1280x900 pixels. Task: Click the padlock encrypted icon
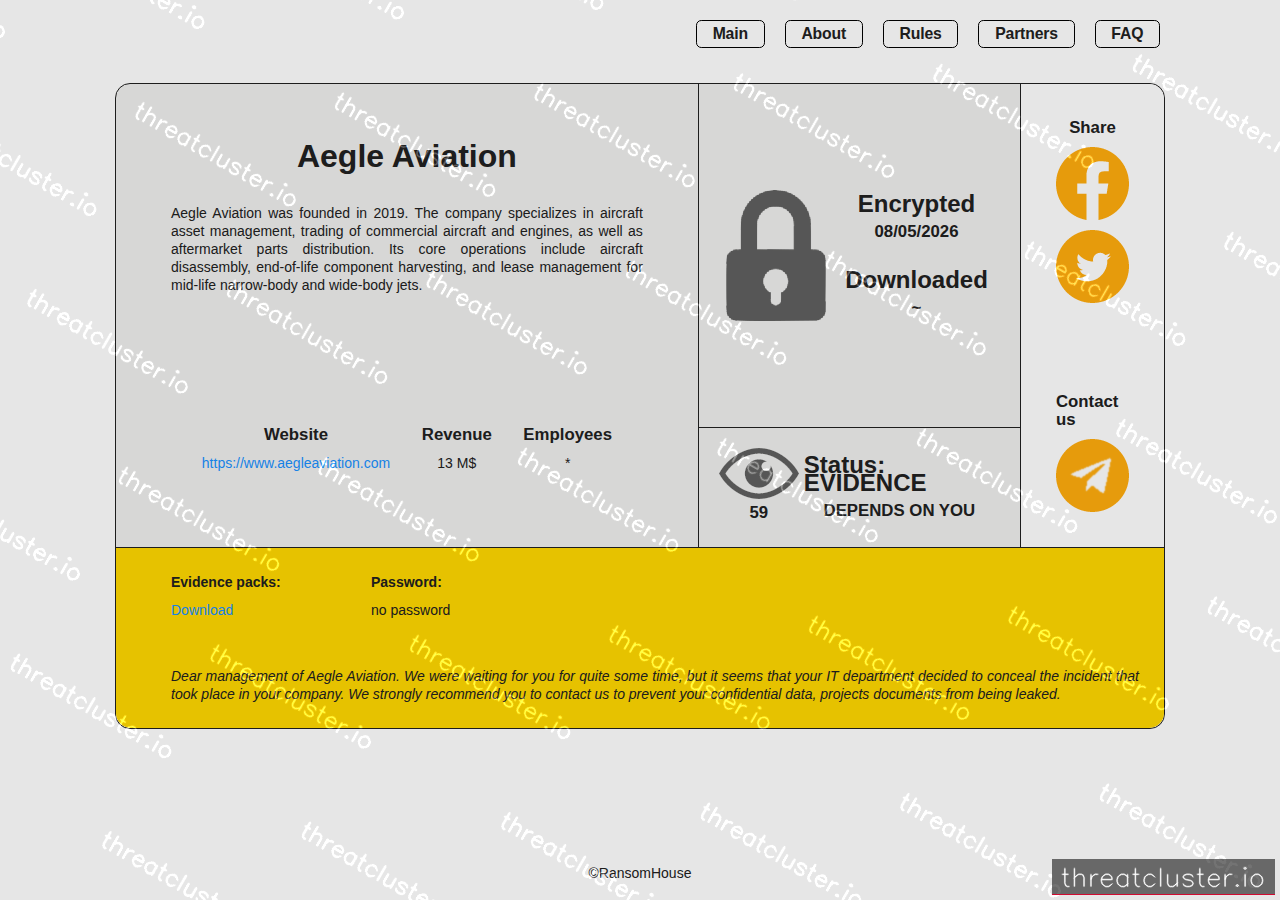pos(776,256)
